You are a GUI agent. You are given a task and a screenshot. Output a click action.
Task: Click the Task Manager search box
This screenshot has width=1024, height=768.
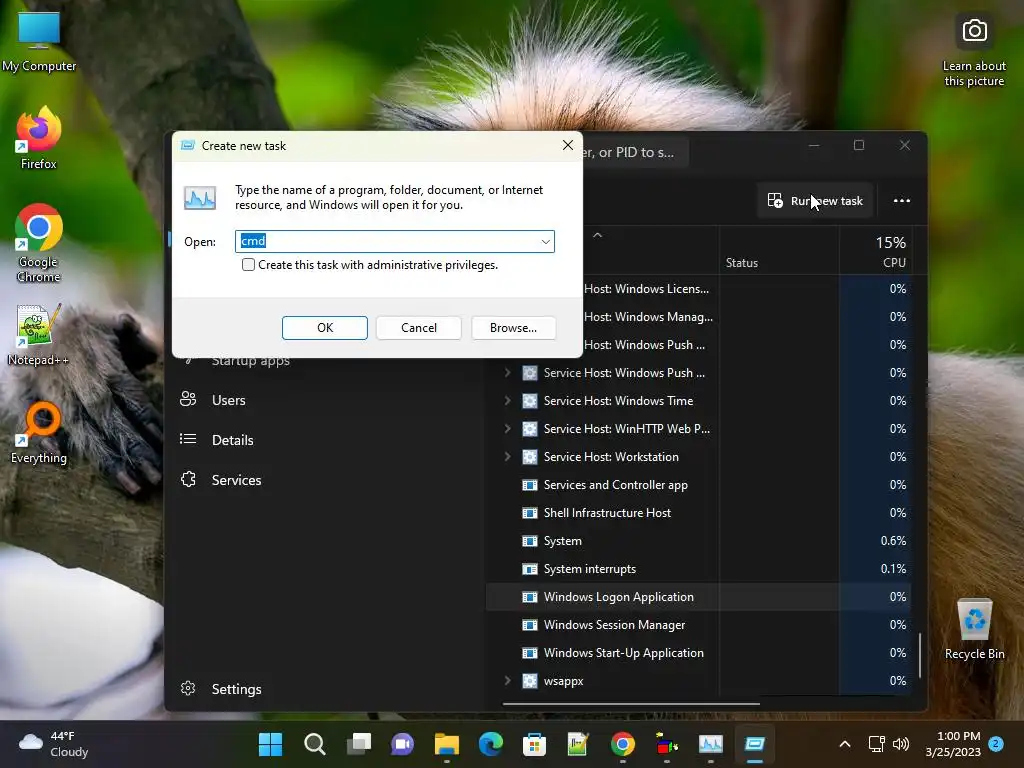(x=635, y=152)
